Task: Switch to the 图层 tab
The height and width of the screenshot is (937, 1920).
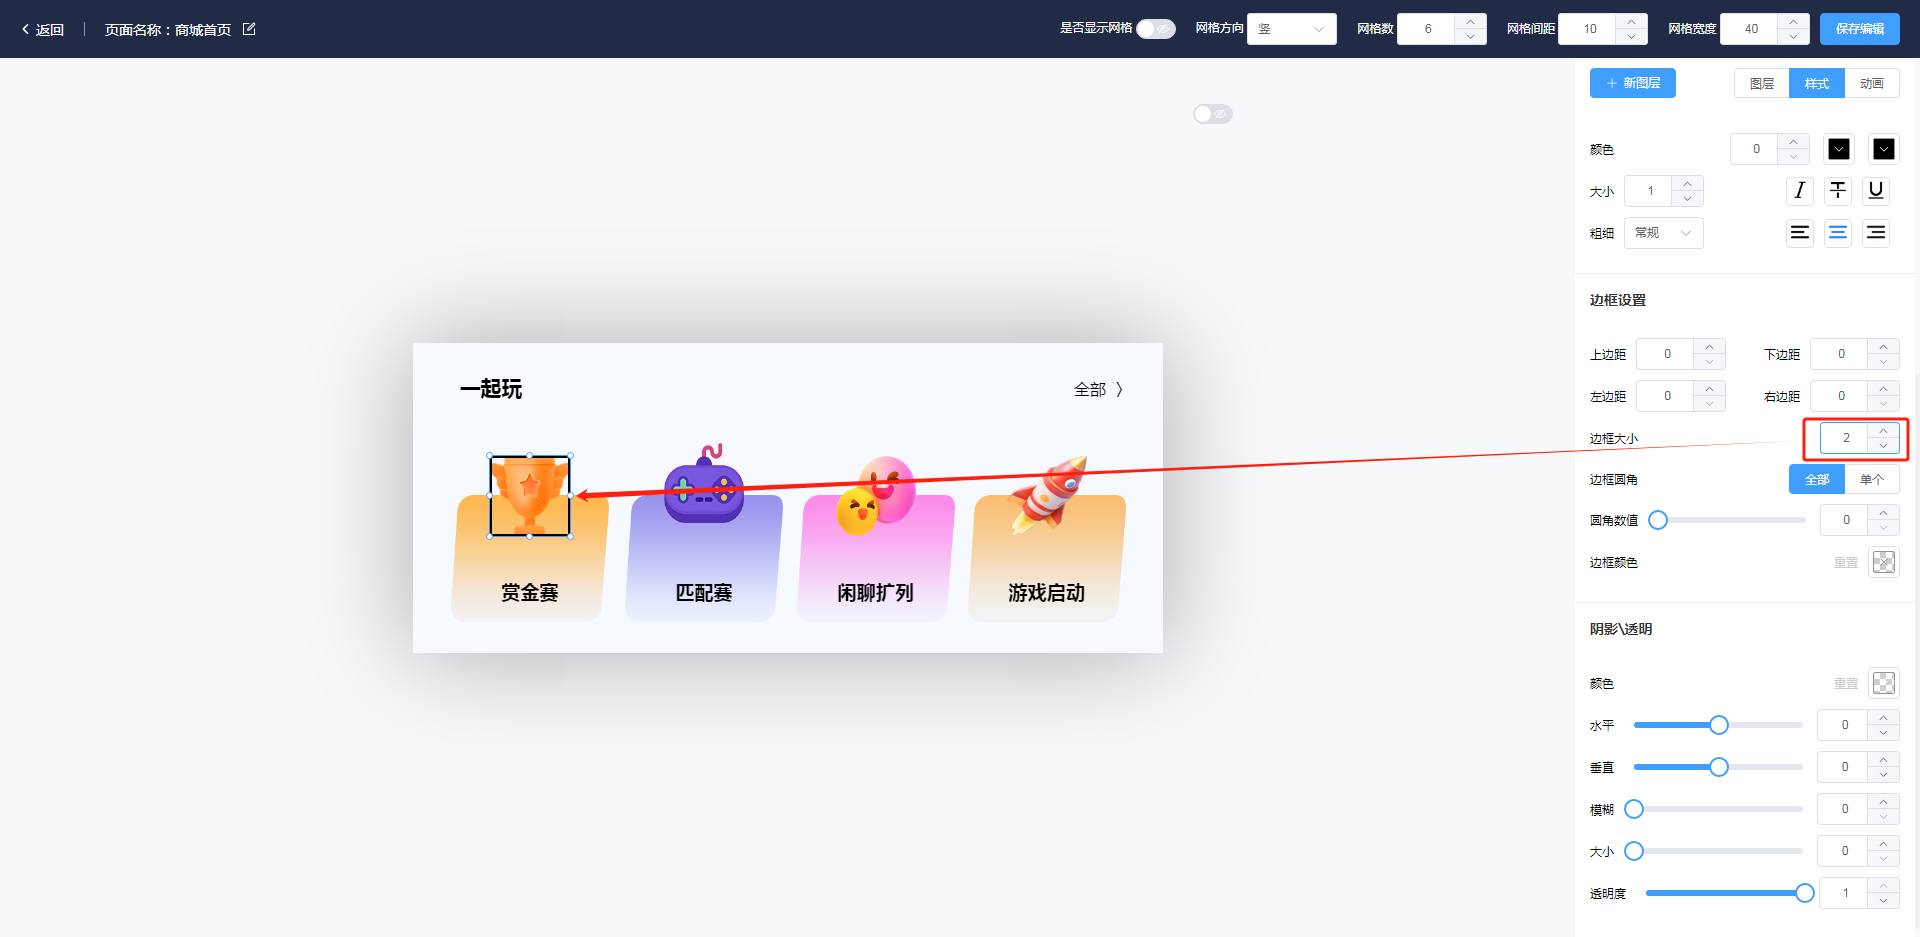Action: point(1761,84)
